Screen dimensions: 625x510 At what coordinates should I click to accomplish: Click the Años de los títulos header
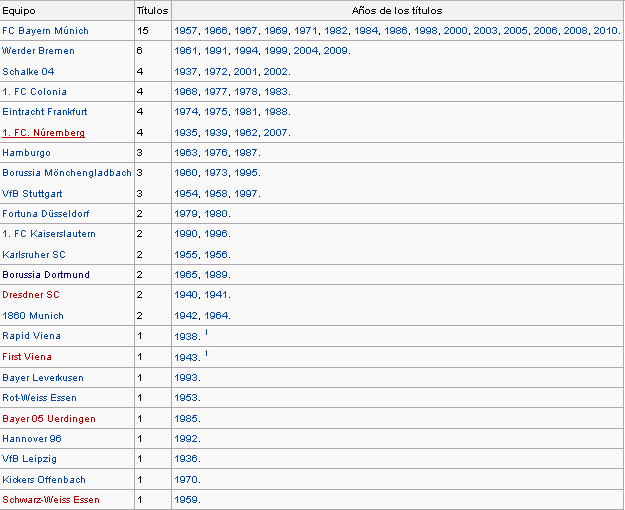click(397, 11)
